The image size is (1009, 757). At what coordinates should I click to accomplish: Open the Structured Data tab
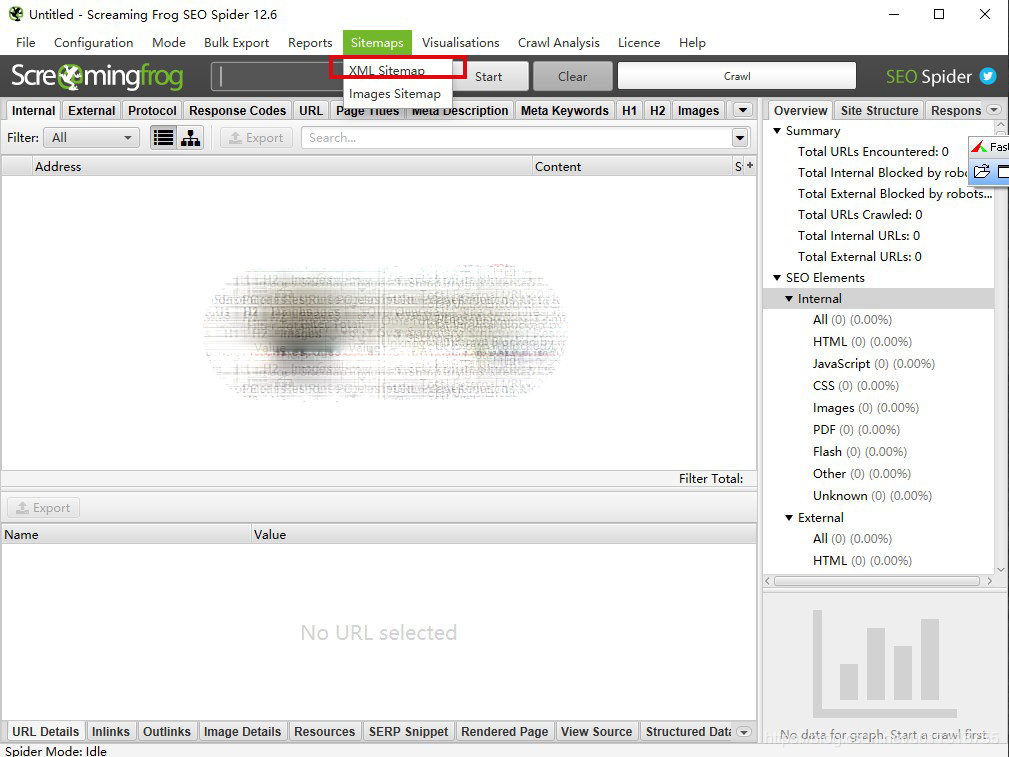(688, 732)
